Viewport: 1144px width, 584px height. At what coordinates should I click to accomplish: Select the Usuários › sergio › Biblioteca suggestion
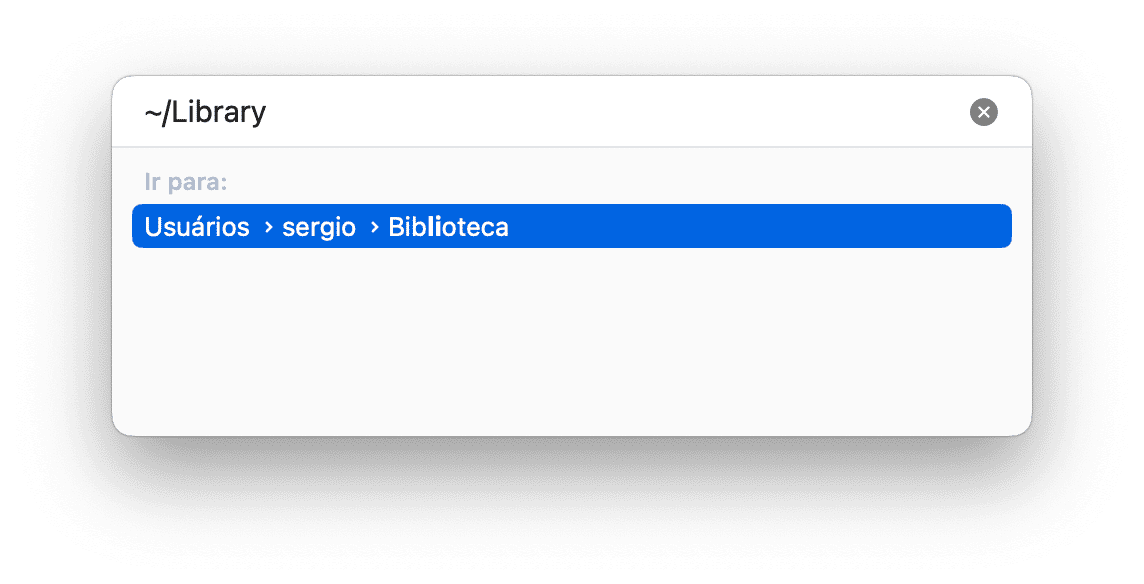[x=571, y=226]
